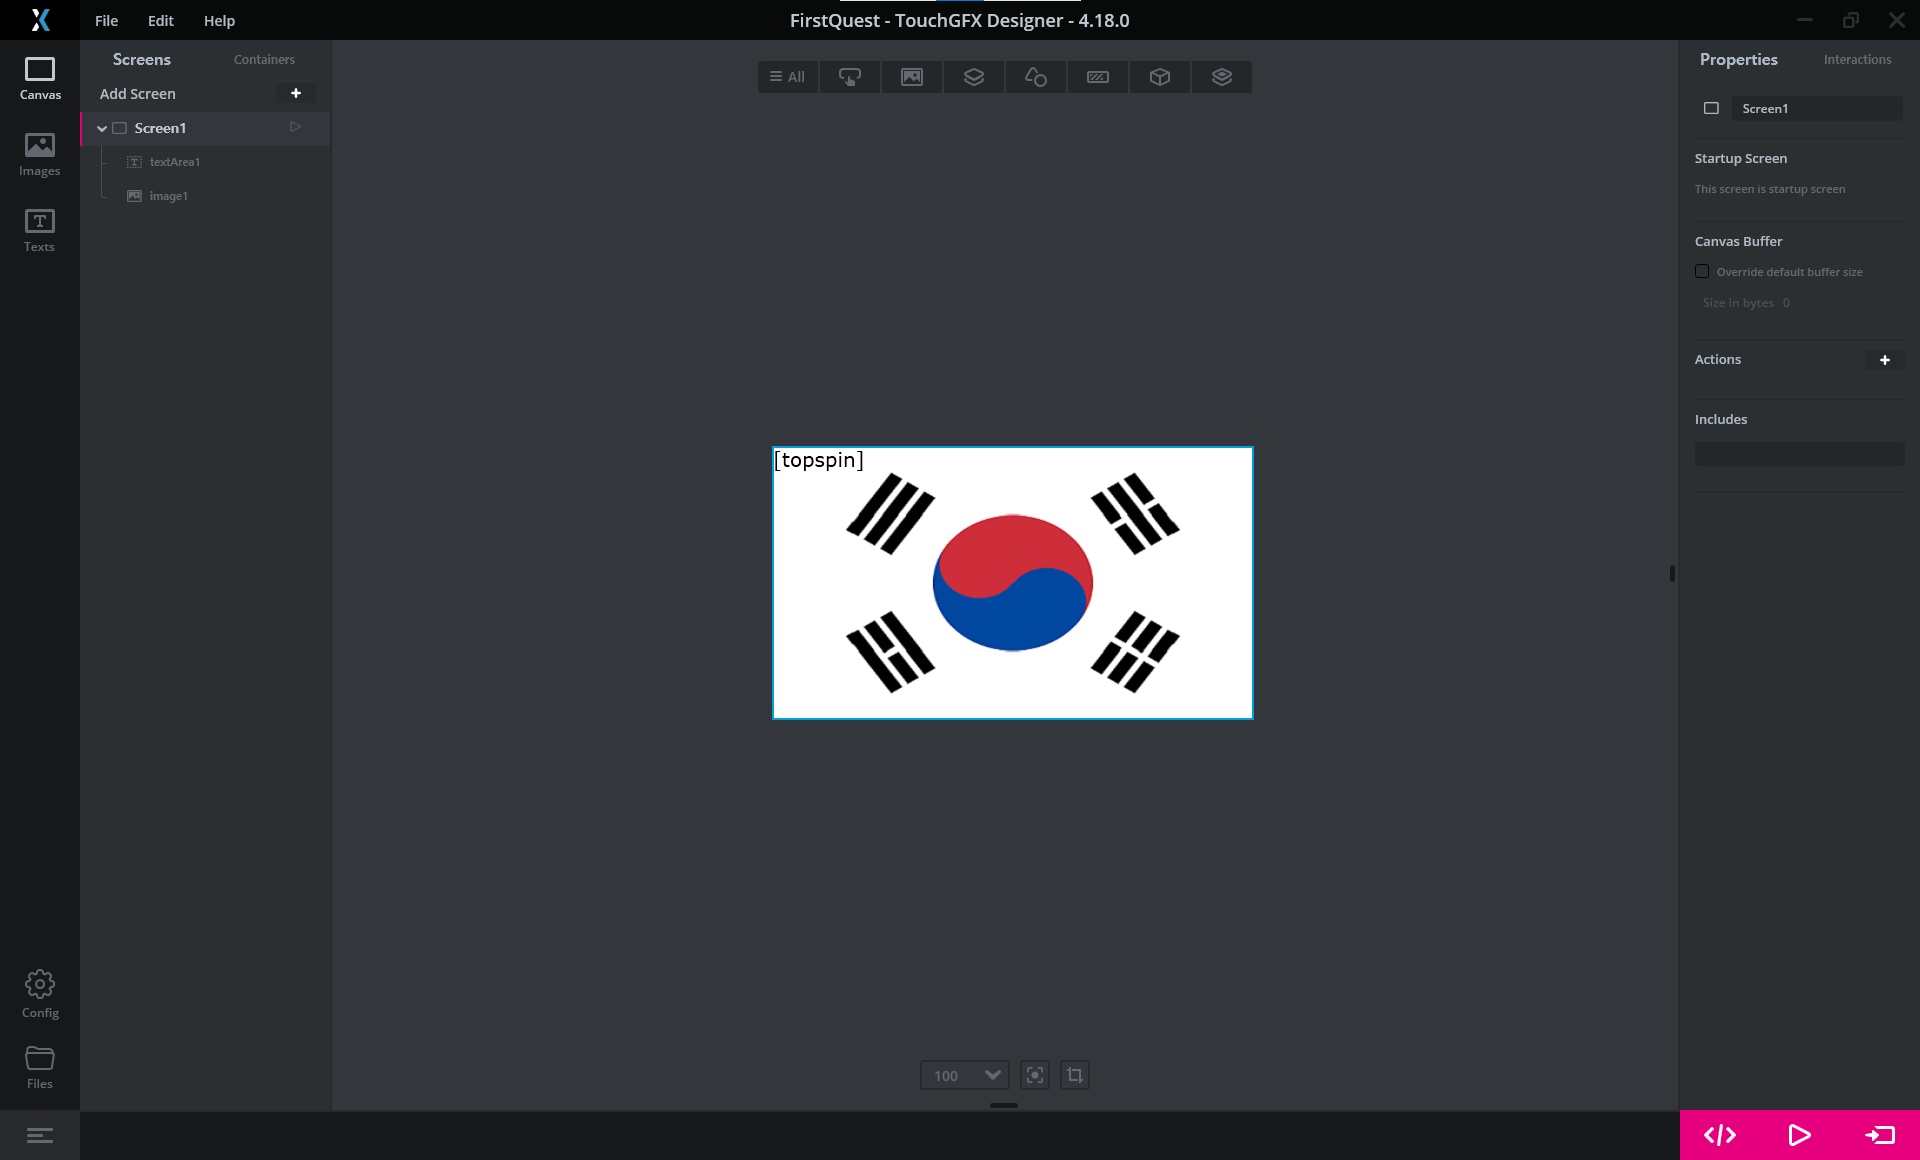Click the Size in bytes value field
Viewport: 1920px width, 1160px height.
pos(1786,302)
